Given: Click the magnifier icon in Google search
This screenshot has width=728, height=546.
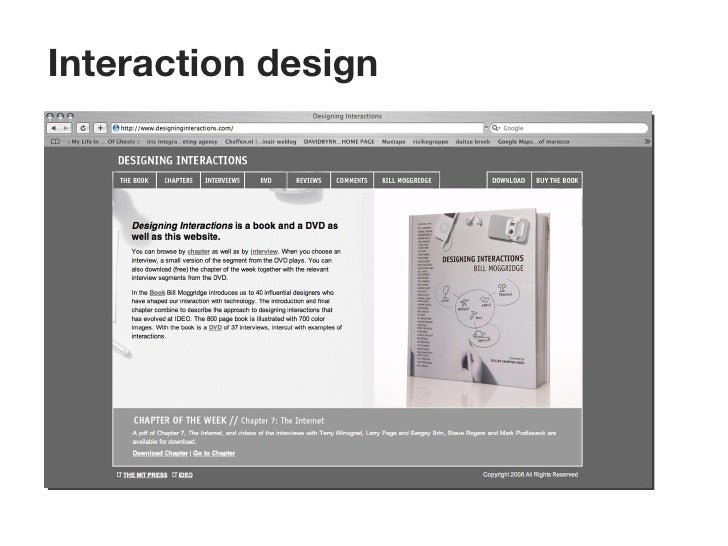Looking at the screenshot, I should coord(495,128).
